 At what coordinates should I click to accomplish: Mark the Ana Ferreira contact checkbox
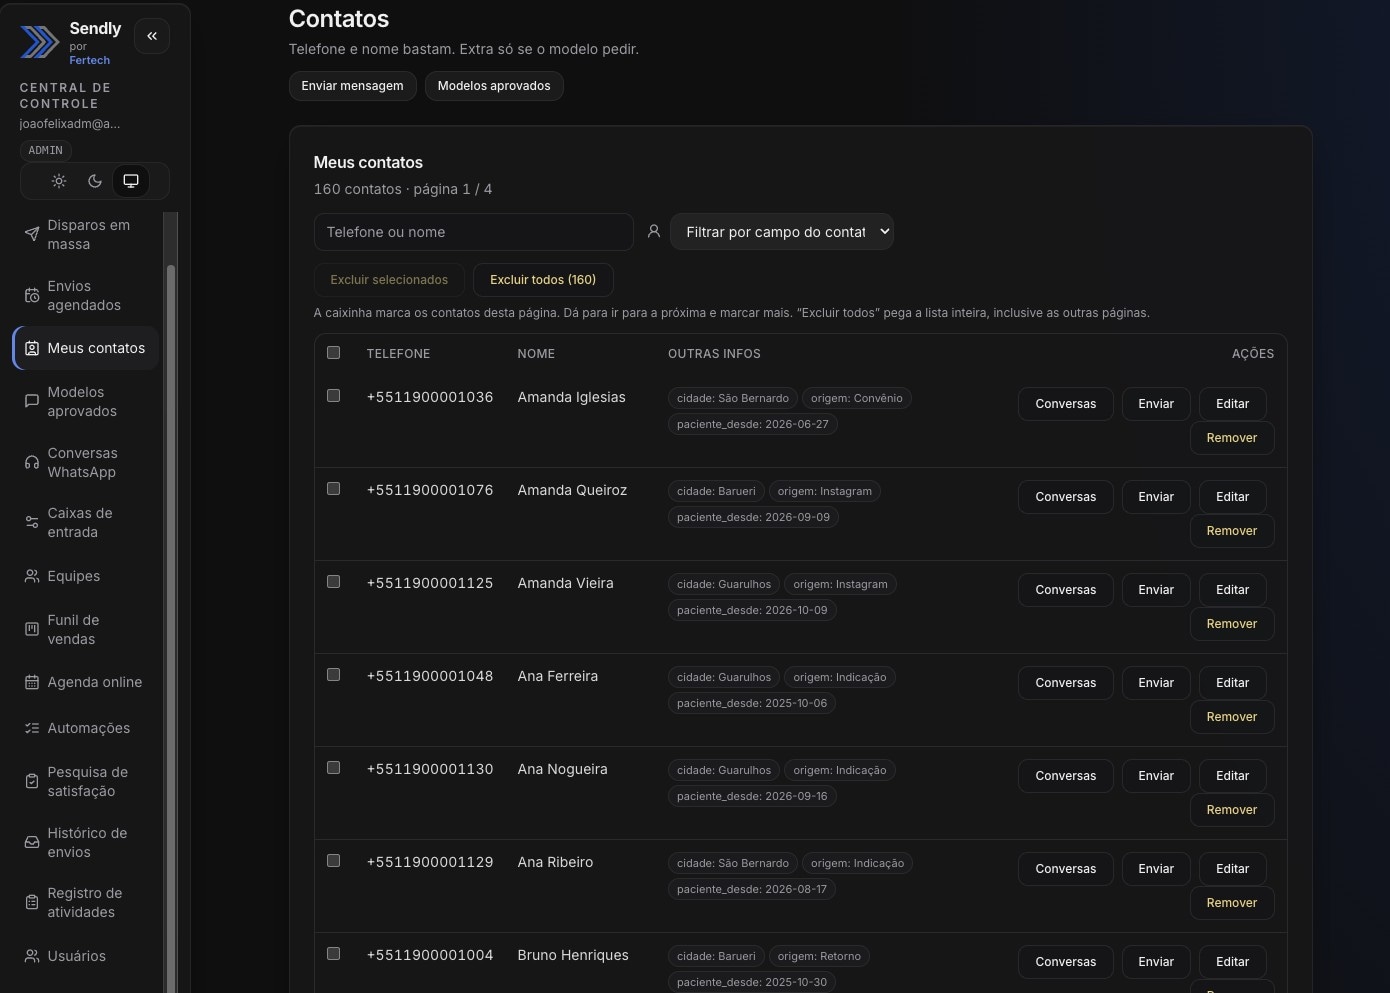click(x=334, y=674)
